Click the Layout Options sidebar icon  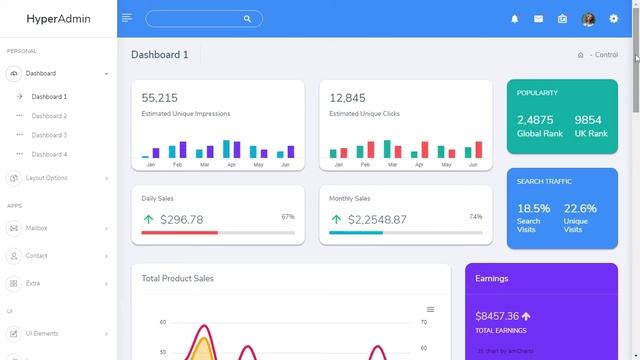click(x=13, y=178)
